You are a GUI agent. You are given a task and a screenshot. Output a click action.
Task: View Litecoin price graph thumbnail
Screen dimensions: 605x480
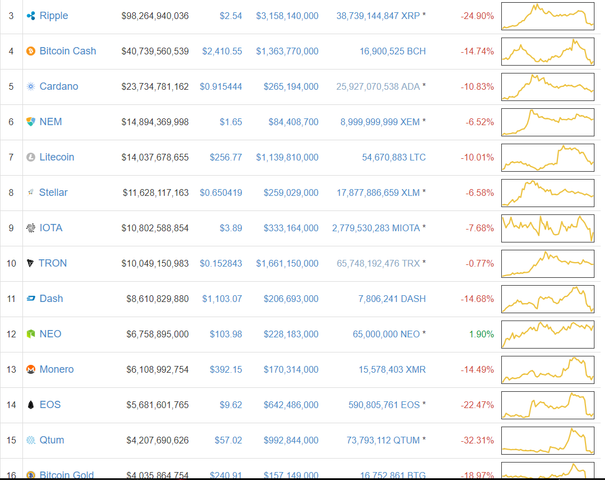pos(548,157)
